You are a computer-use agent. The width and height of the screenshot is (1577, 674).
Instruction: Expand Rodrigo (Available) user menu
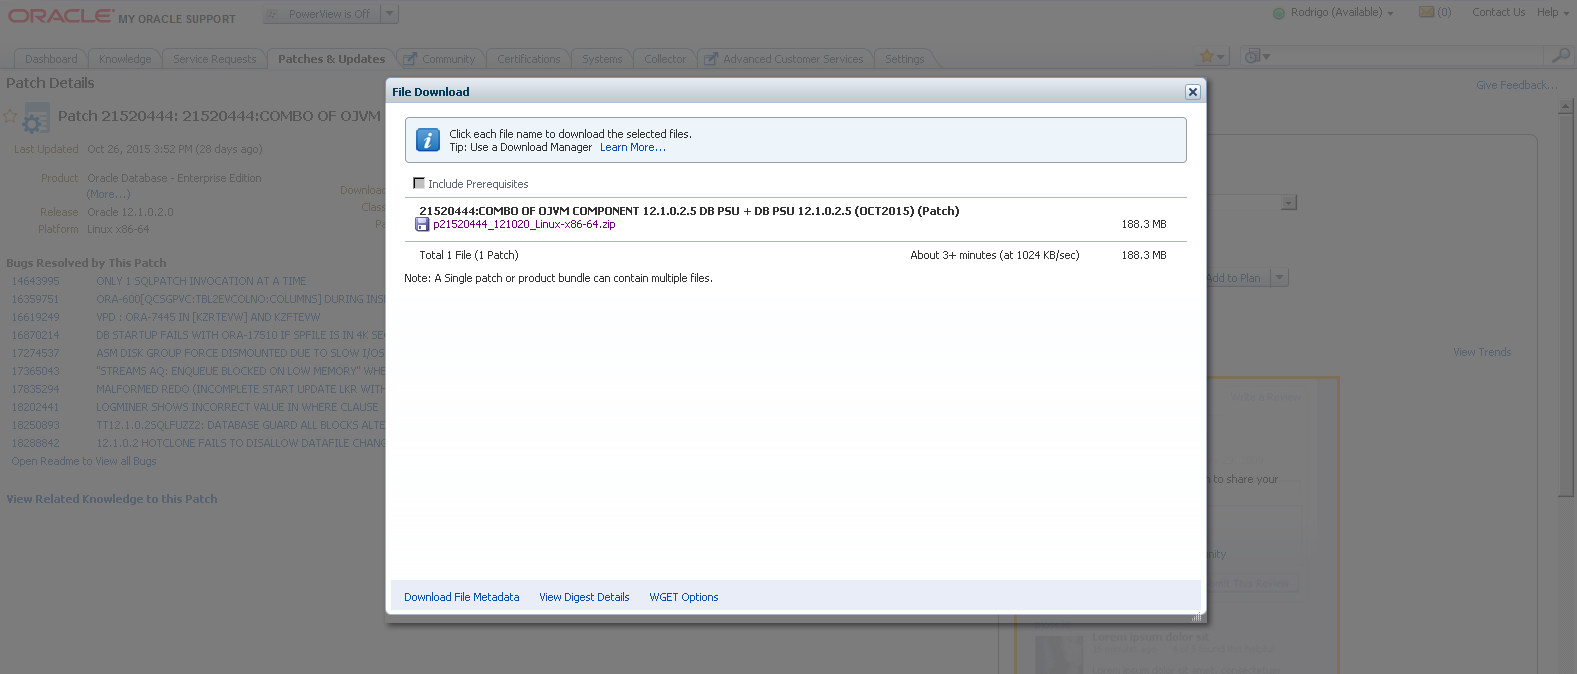coord(1342,13)
